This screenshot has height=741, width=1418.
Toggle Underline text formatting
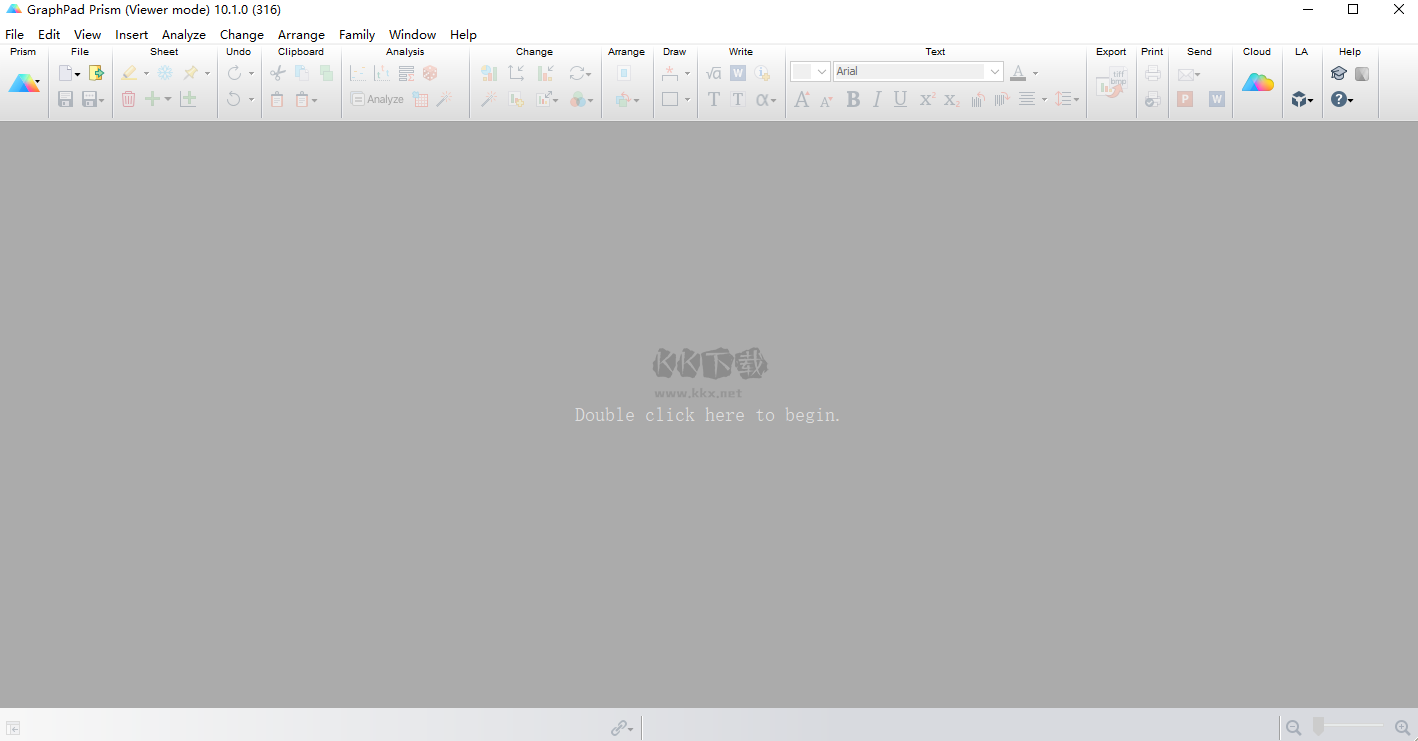click(900, 99)
